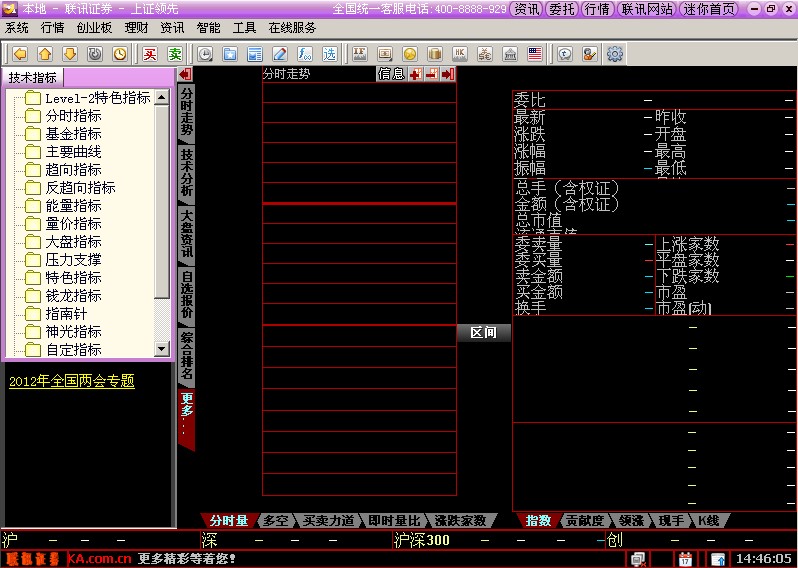Click the US flag market icon

click(x=535, y=53)
